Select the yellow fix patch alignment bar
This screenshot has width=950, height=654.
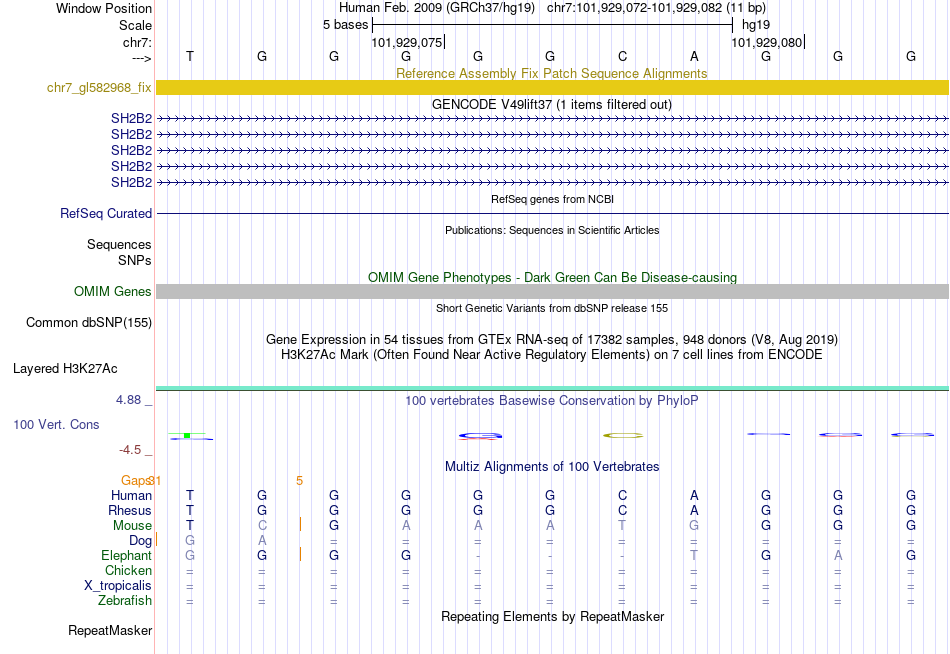tap(552, 87)
